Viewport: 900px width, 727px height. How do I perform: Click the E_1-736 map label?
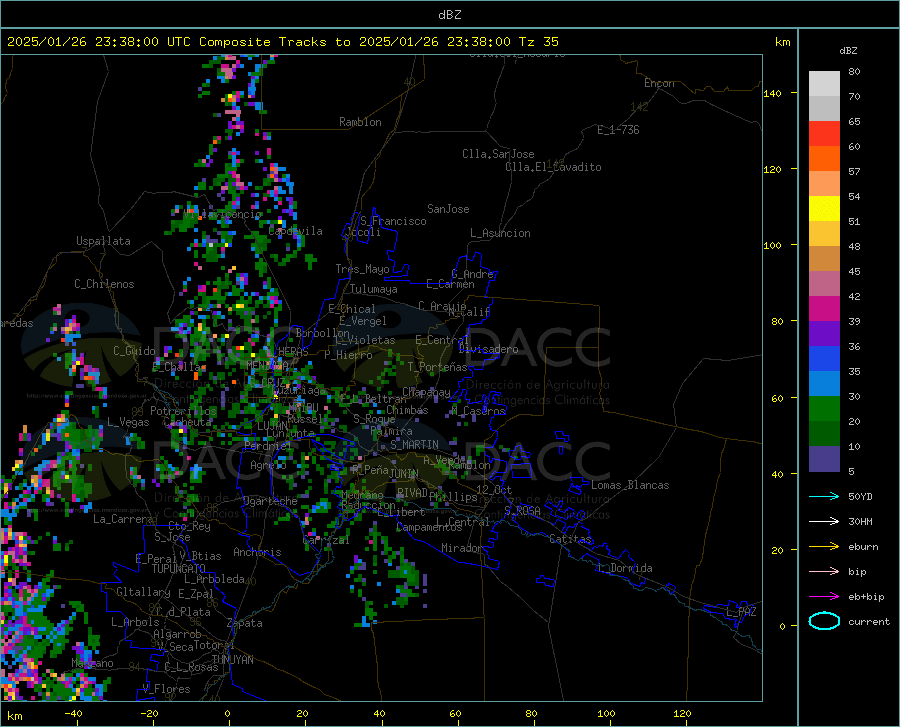(618, 130)
